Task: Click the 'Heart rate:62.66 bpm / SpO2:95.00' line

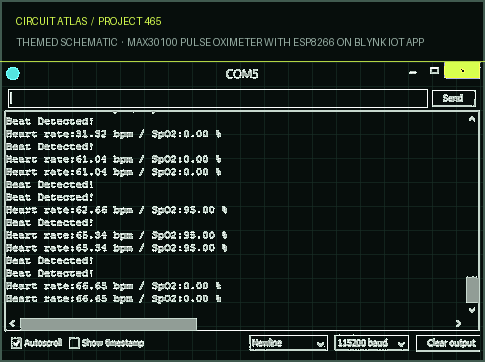Action: pos(117,210)
